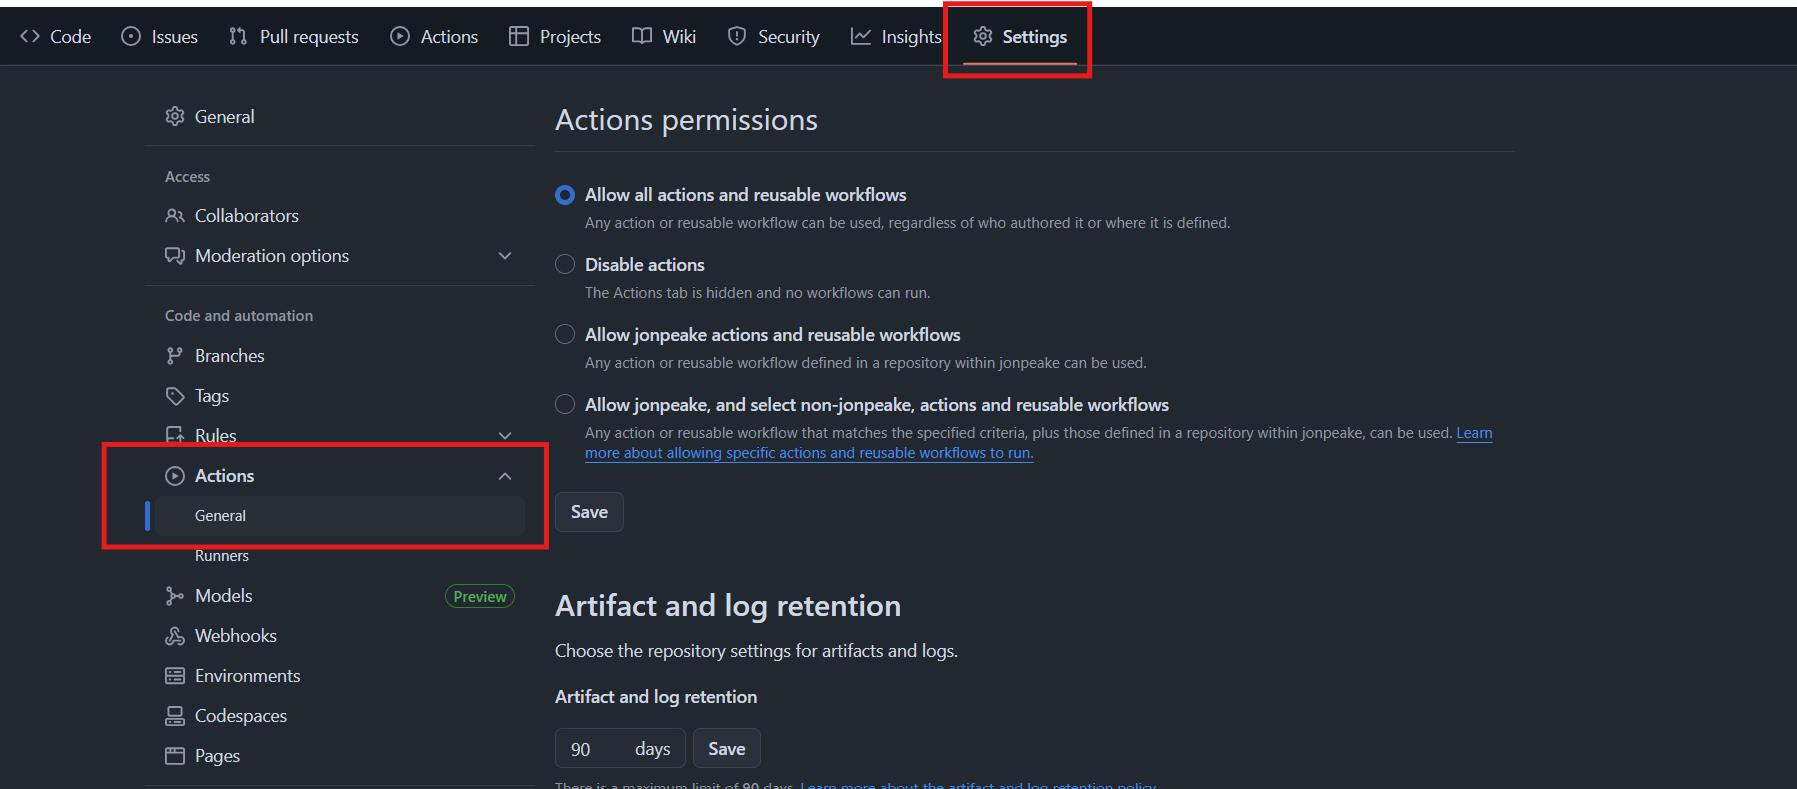Viewport: 1797px width, 789px height.
Task: Click the Collaborators people icon
Action: click(175, 216)
